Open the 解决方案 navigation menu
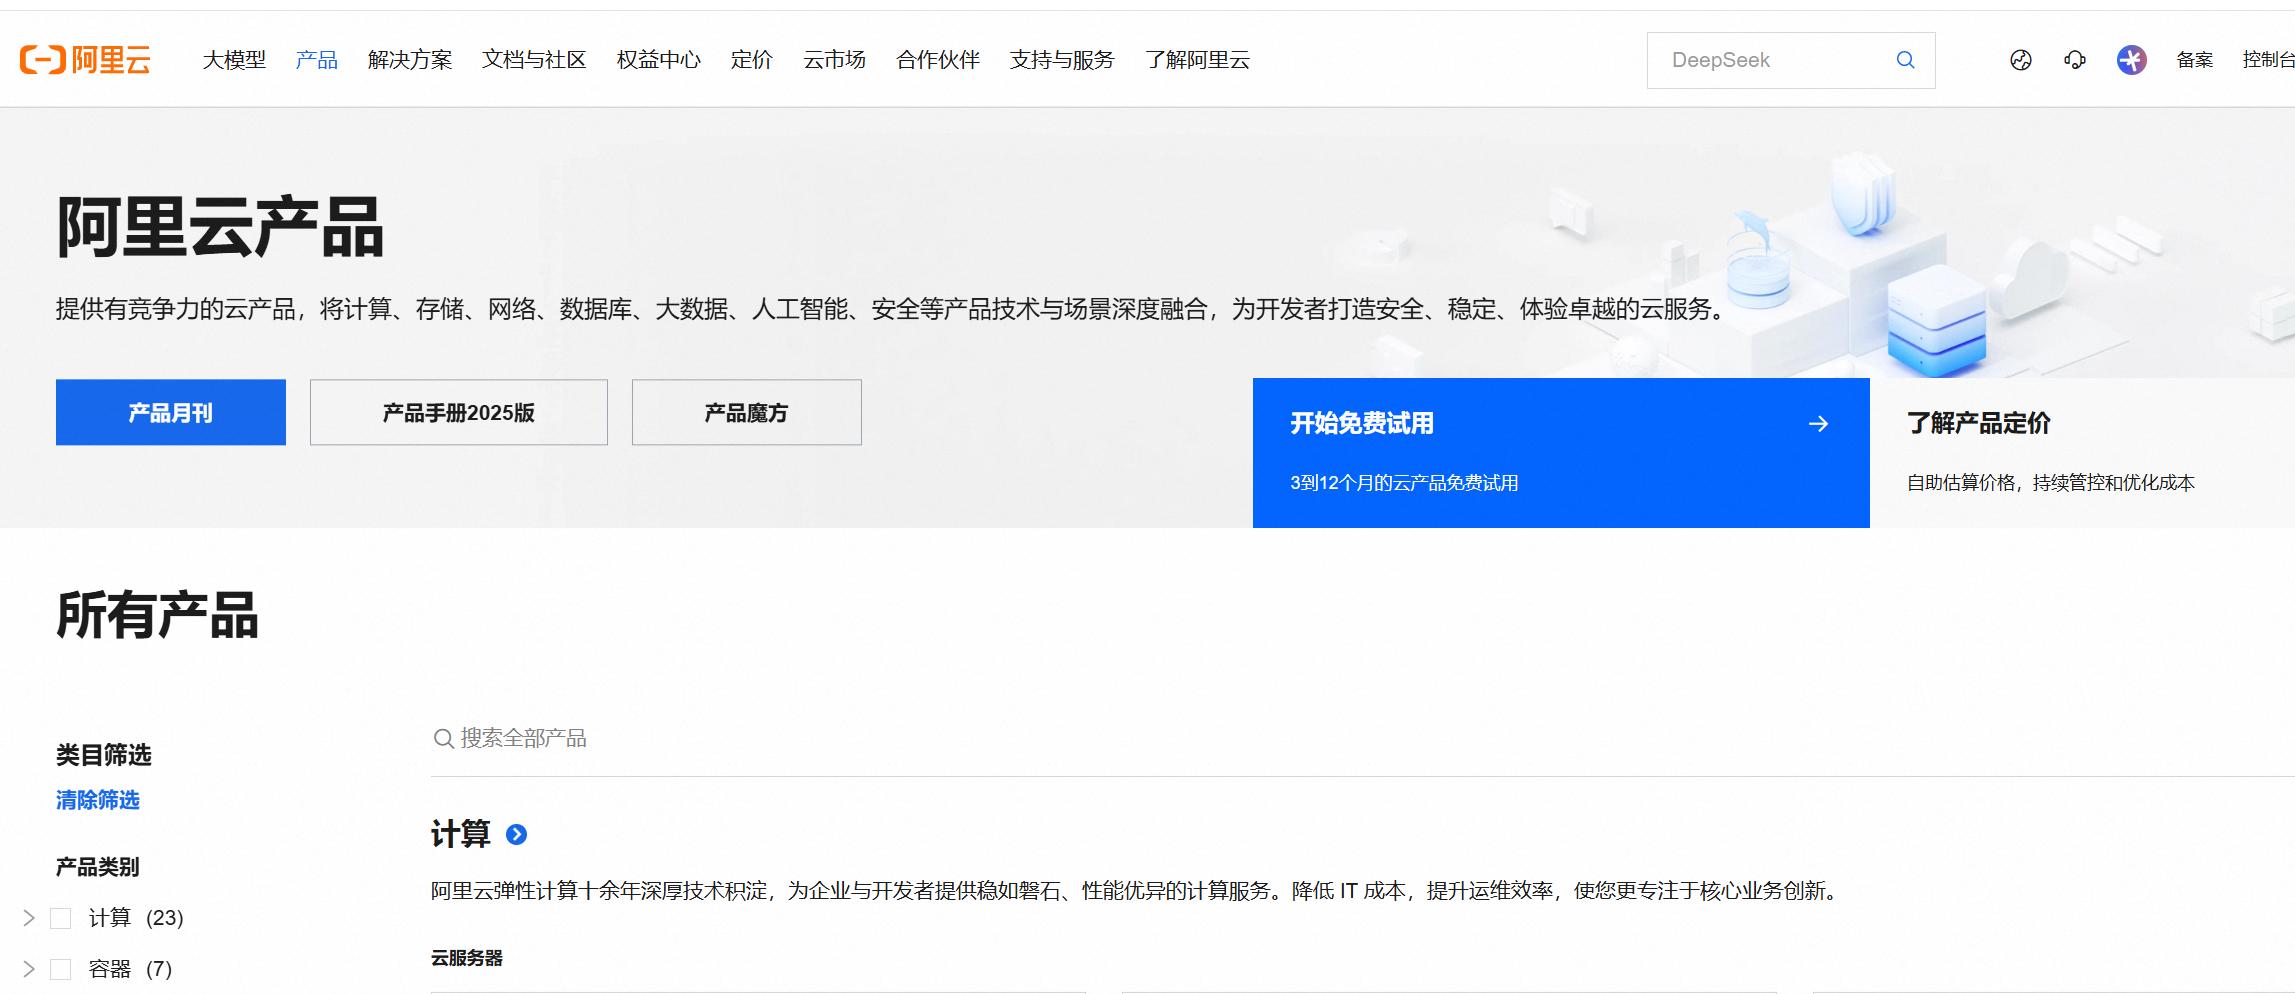 [409, 60]
